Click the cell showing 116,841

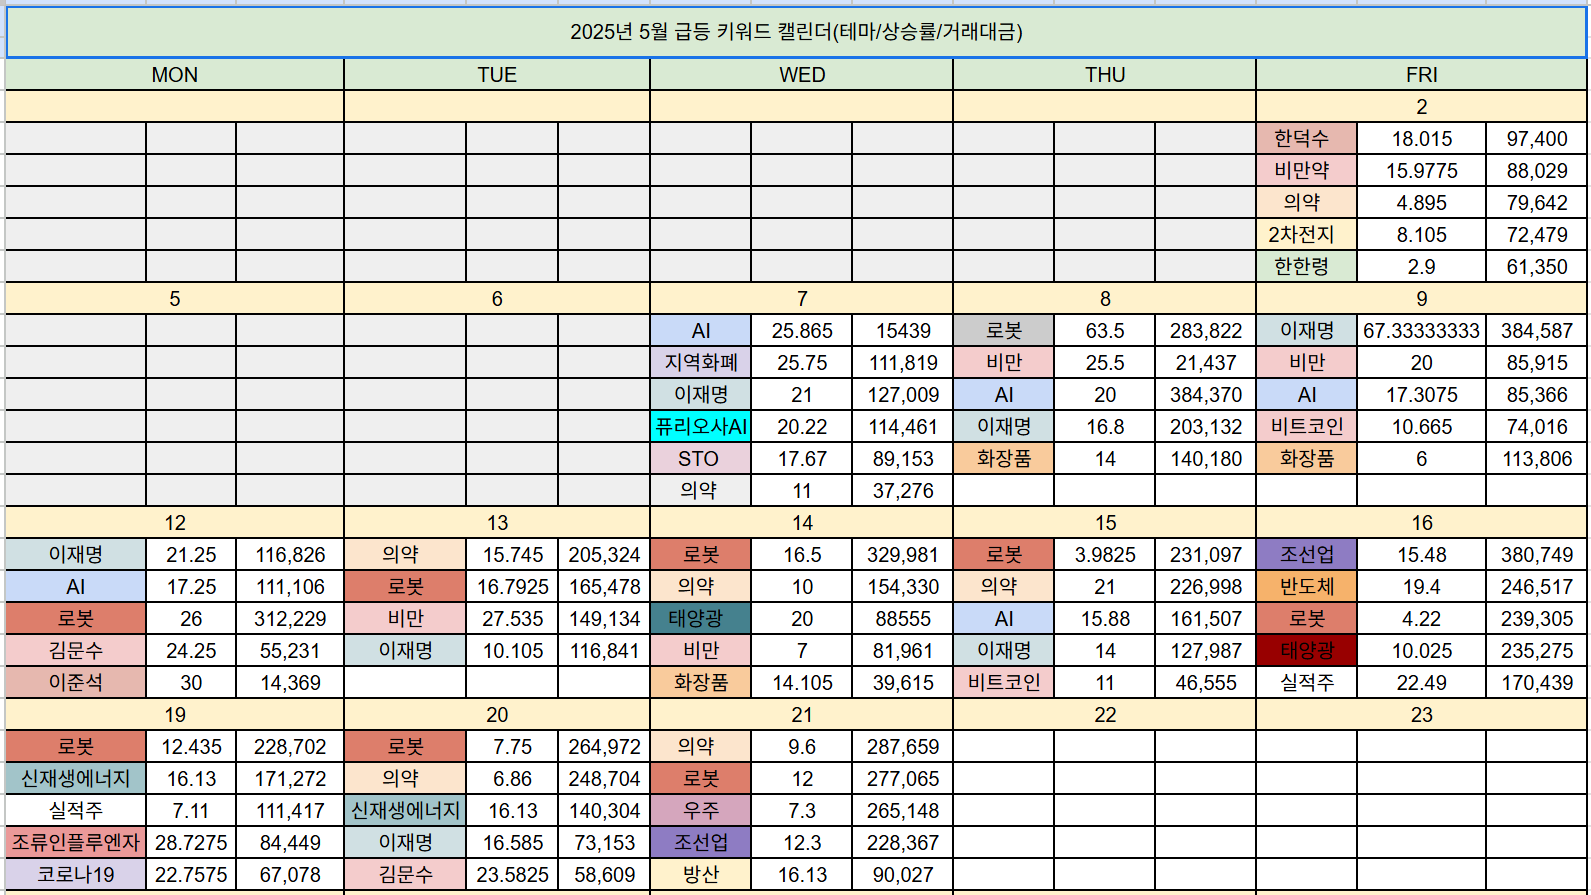click(604, 651)
